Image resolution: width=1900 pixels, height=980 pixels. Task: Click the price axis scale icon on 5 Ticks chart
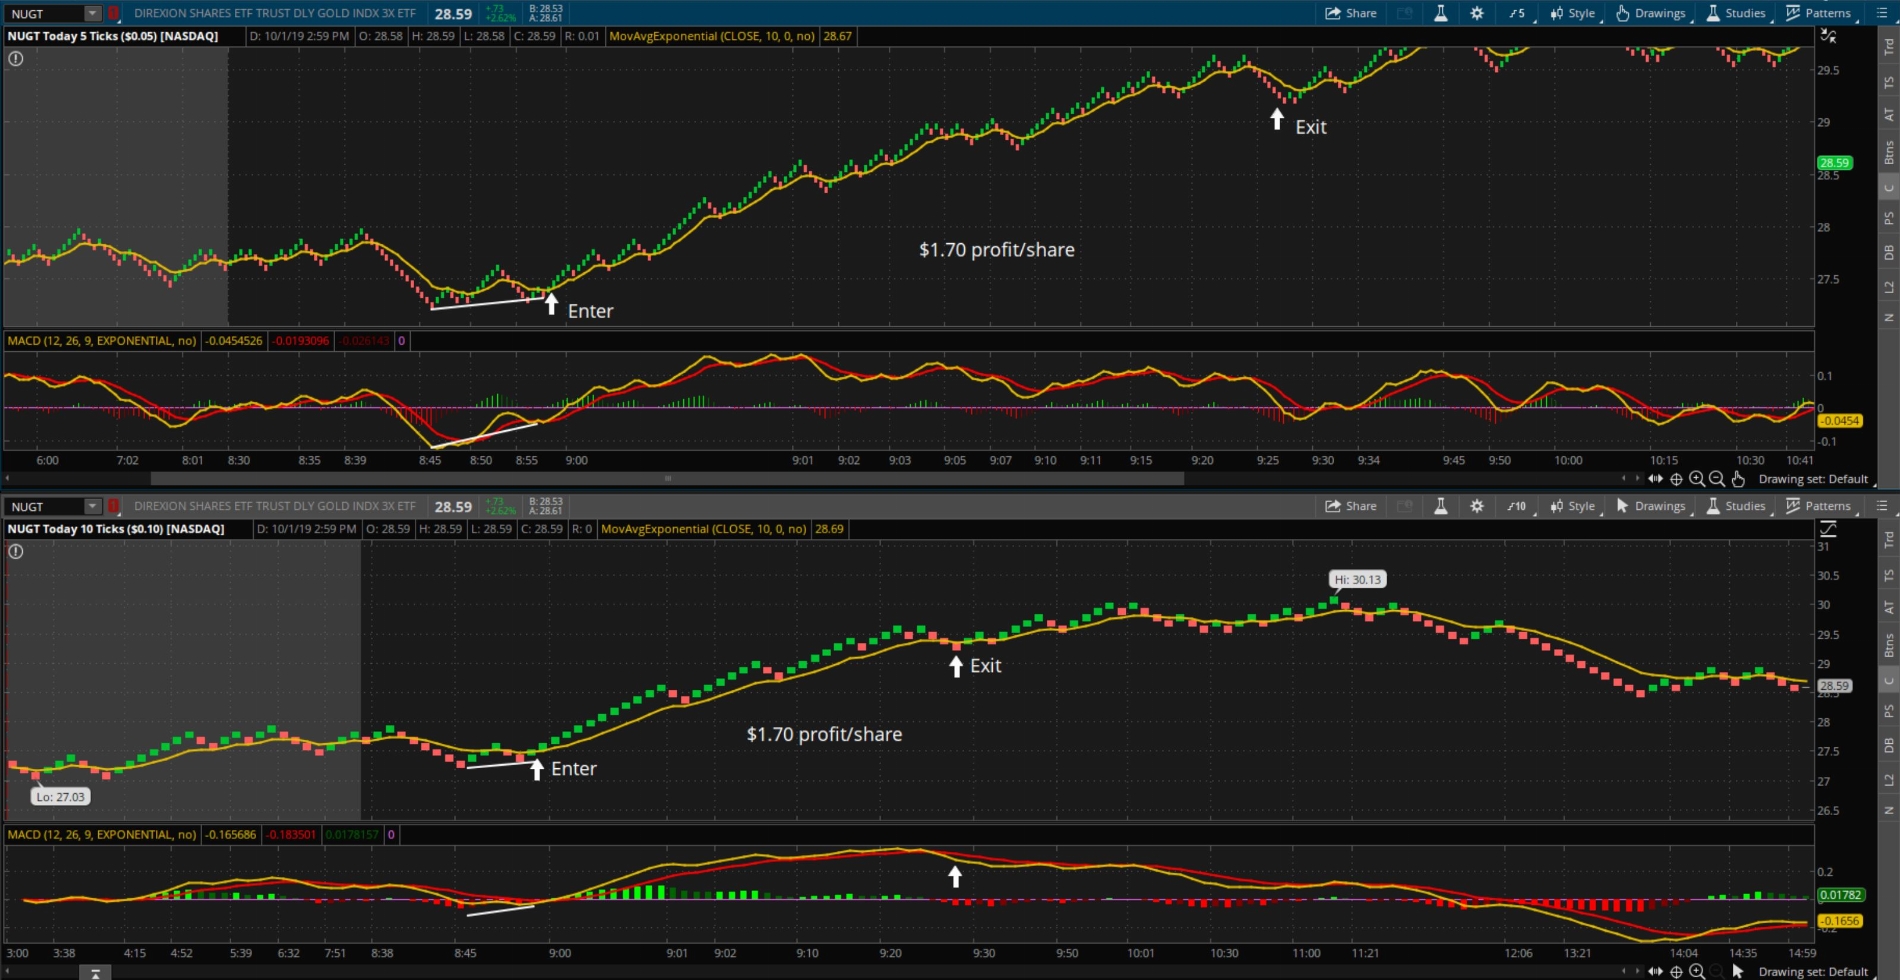pyautogui.click(x=1829, y=36)
